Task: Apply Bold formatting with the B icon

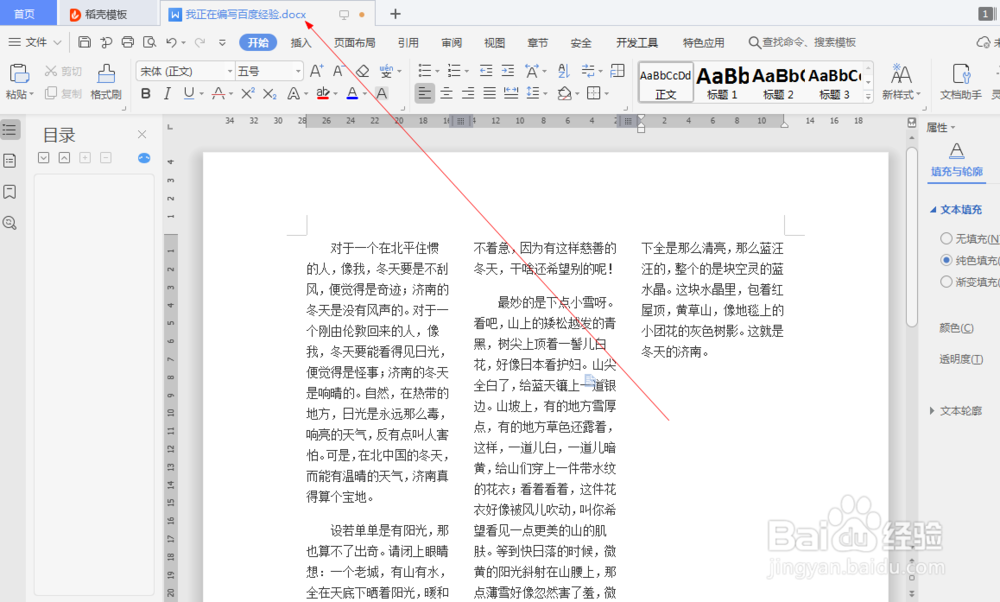Action: (146, 92)
